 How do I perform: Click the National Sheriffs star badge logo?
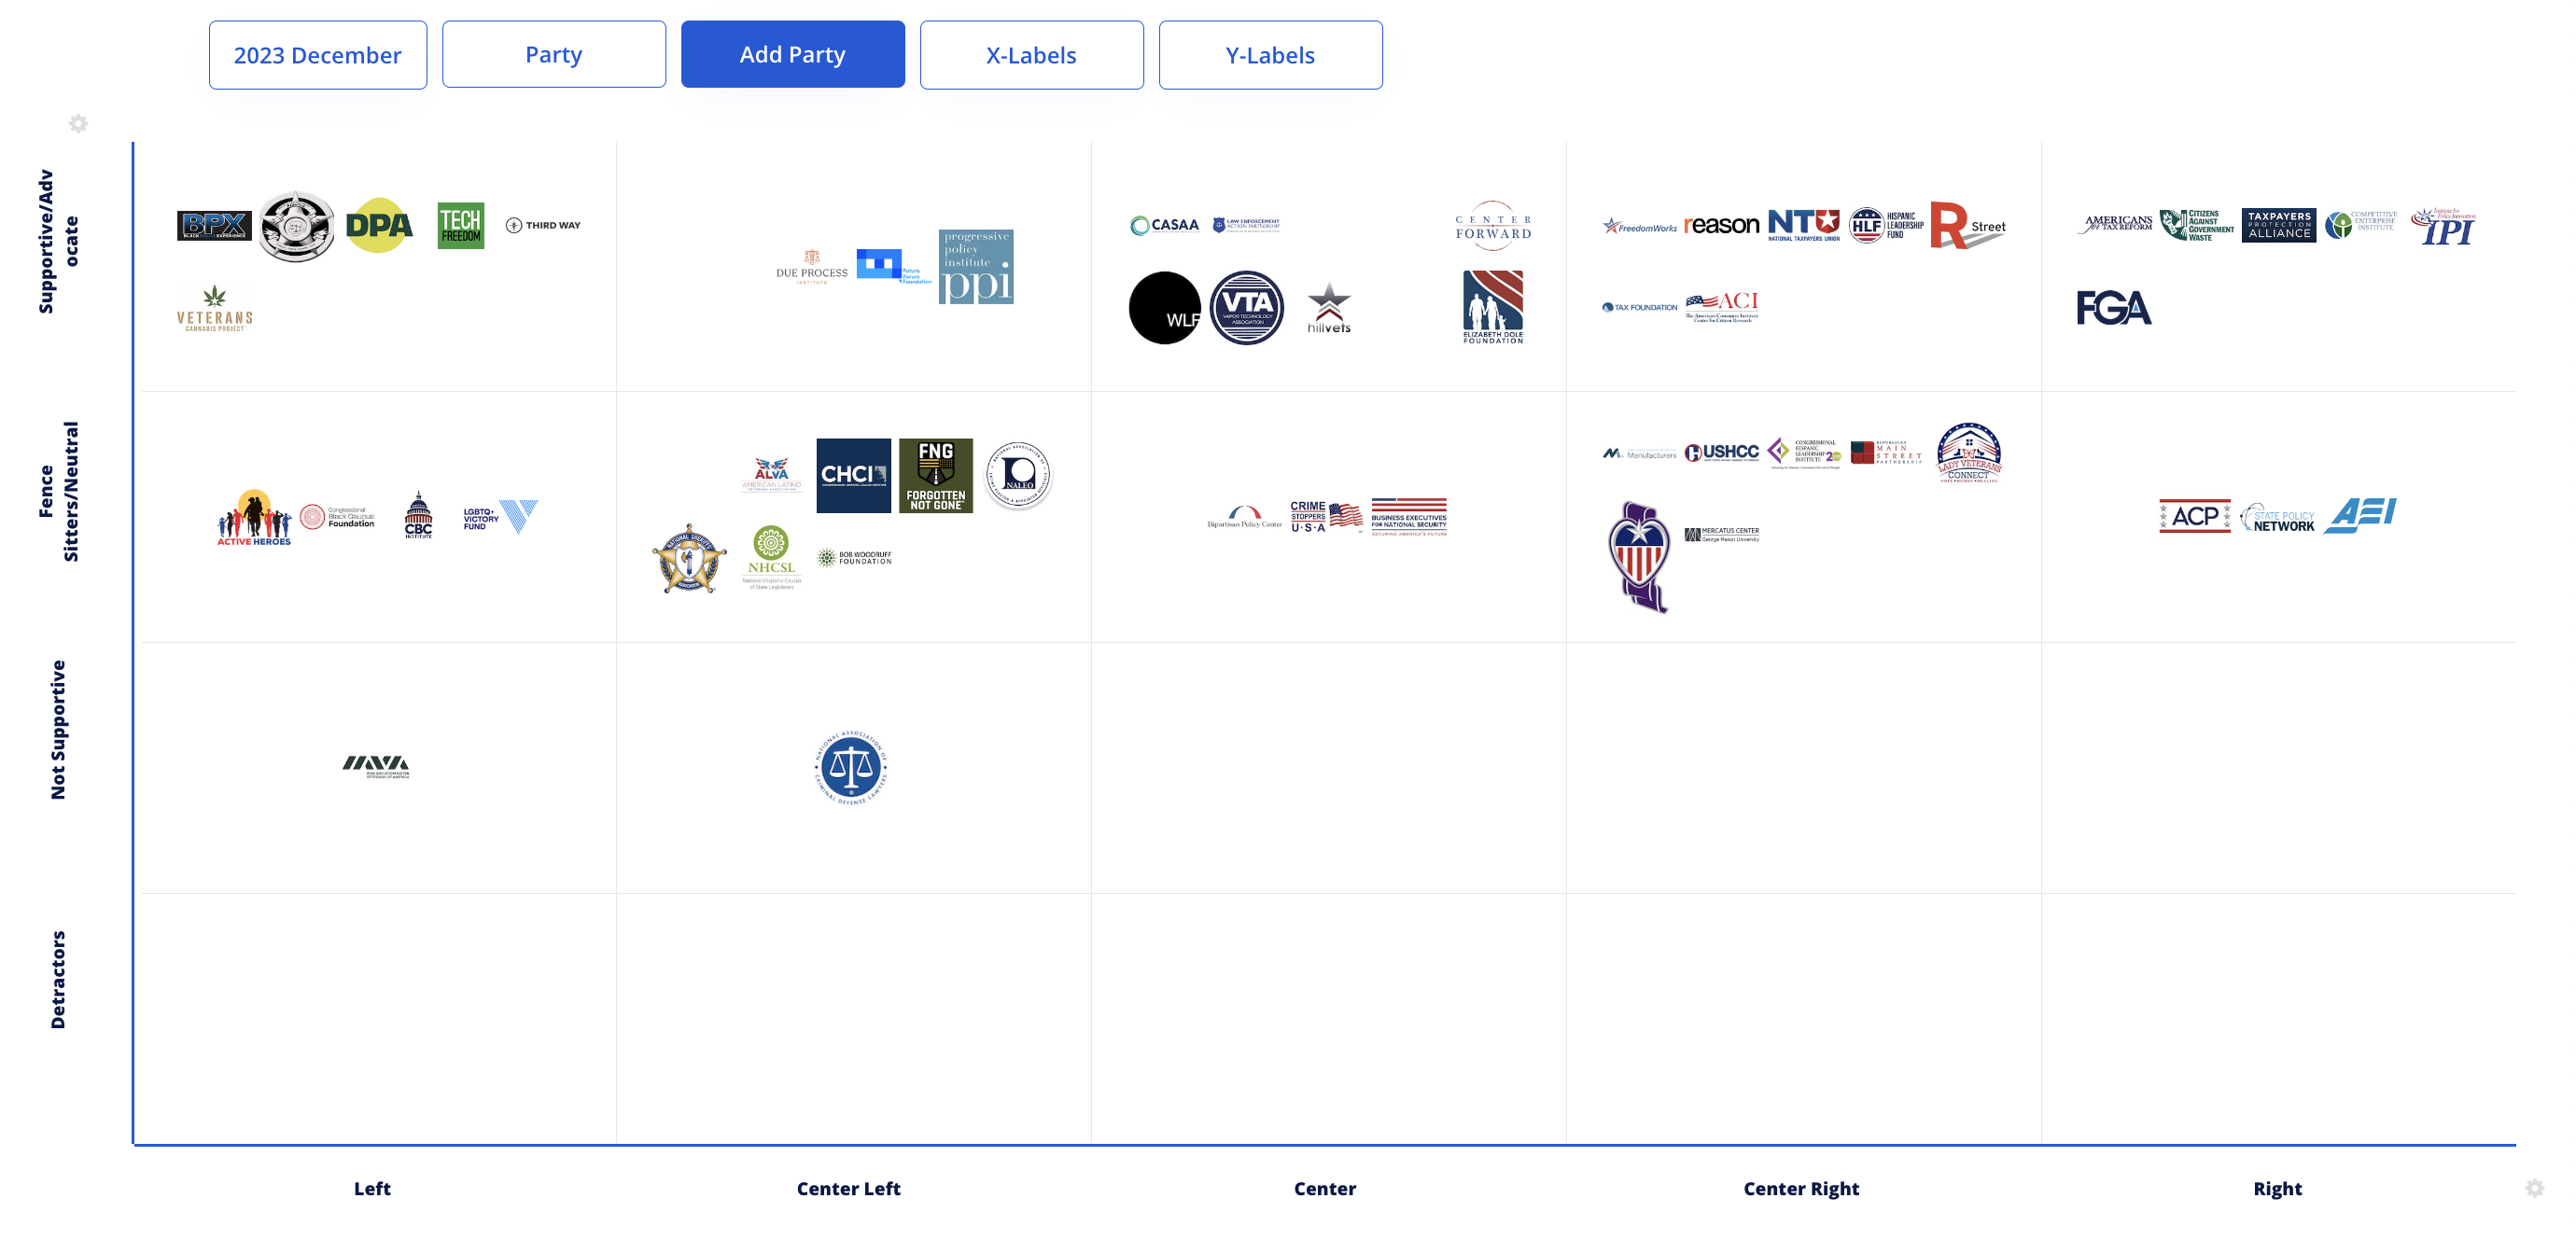tap(690, 558)
